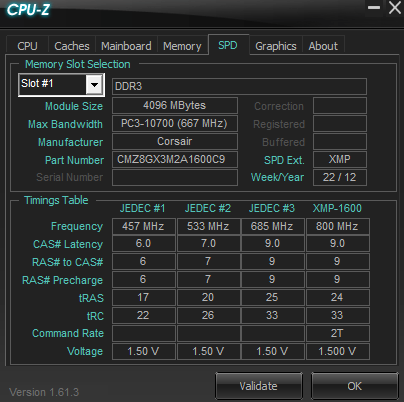Viewport: 404px width, 402px height.
Task: Click CAS# Latency 6.0 cell
Action: coord(144,244)
